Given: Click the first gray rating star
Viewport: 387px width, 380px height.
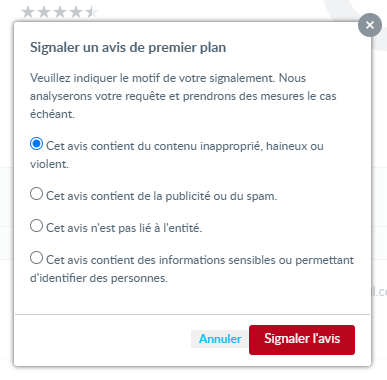Looking at the screenshot, I should [x=28, y=13].
